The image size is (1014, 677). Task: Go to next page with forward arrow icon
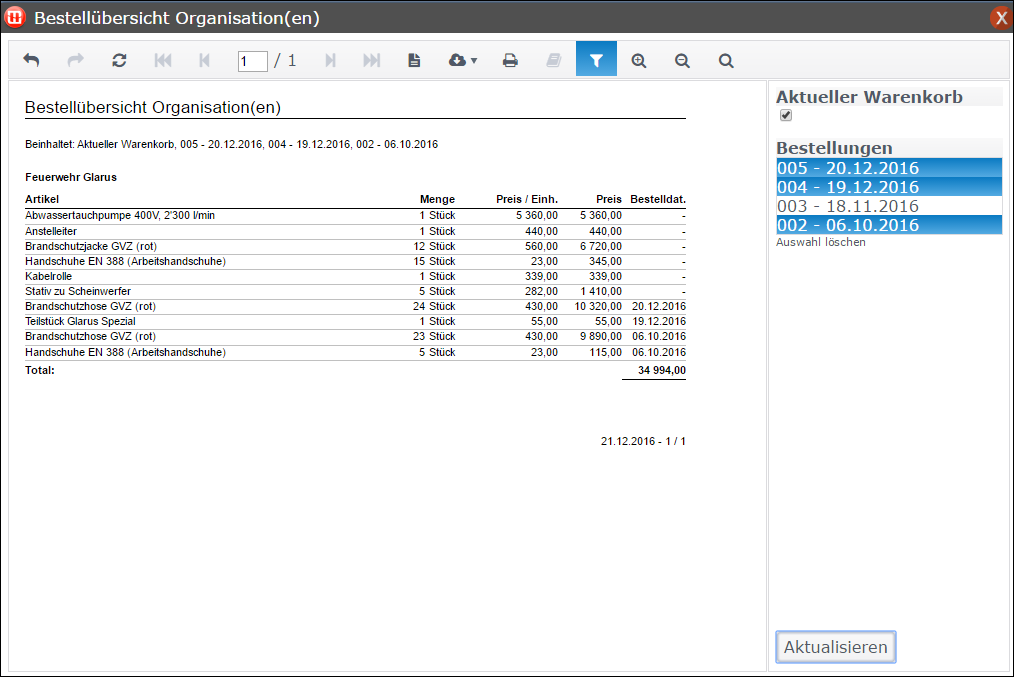pos(331,60)
